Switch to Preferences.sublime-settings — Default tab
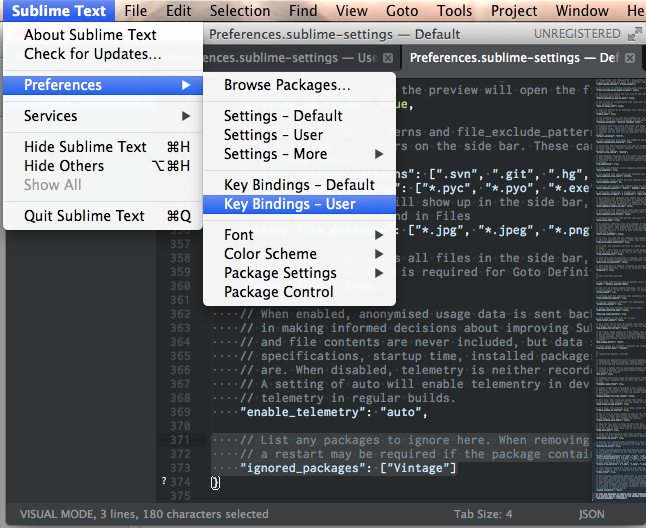This screenshot has width=646, height=528. (x=514, y=58)
